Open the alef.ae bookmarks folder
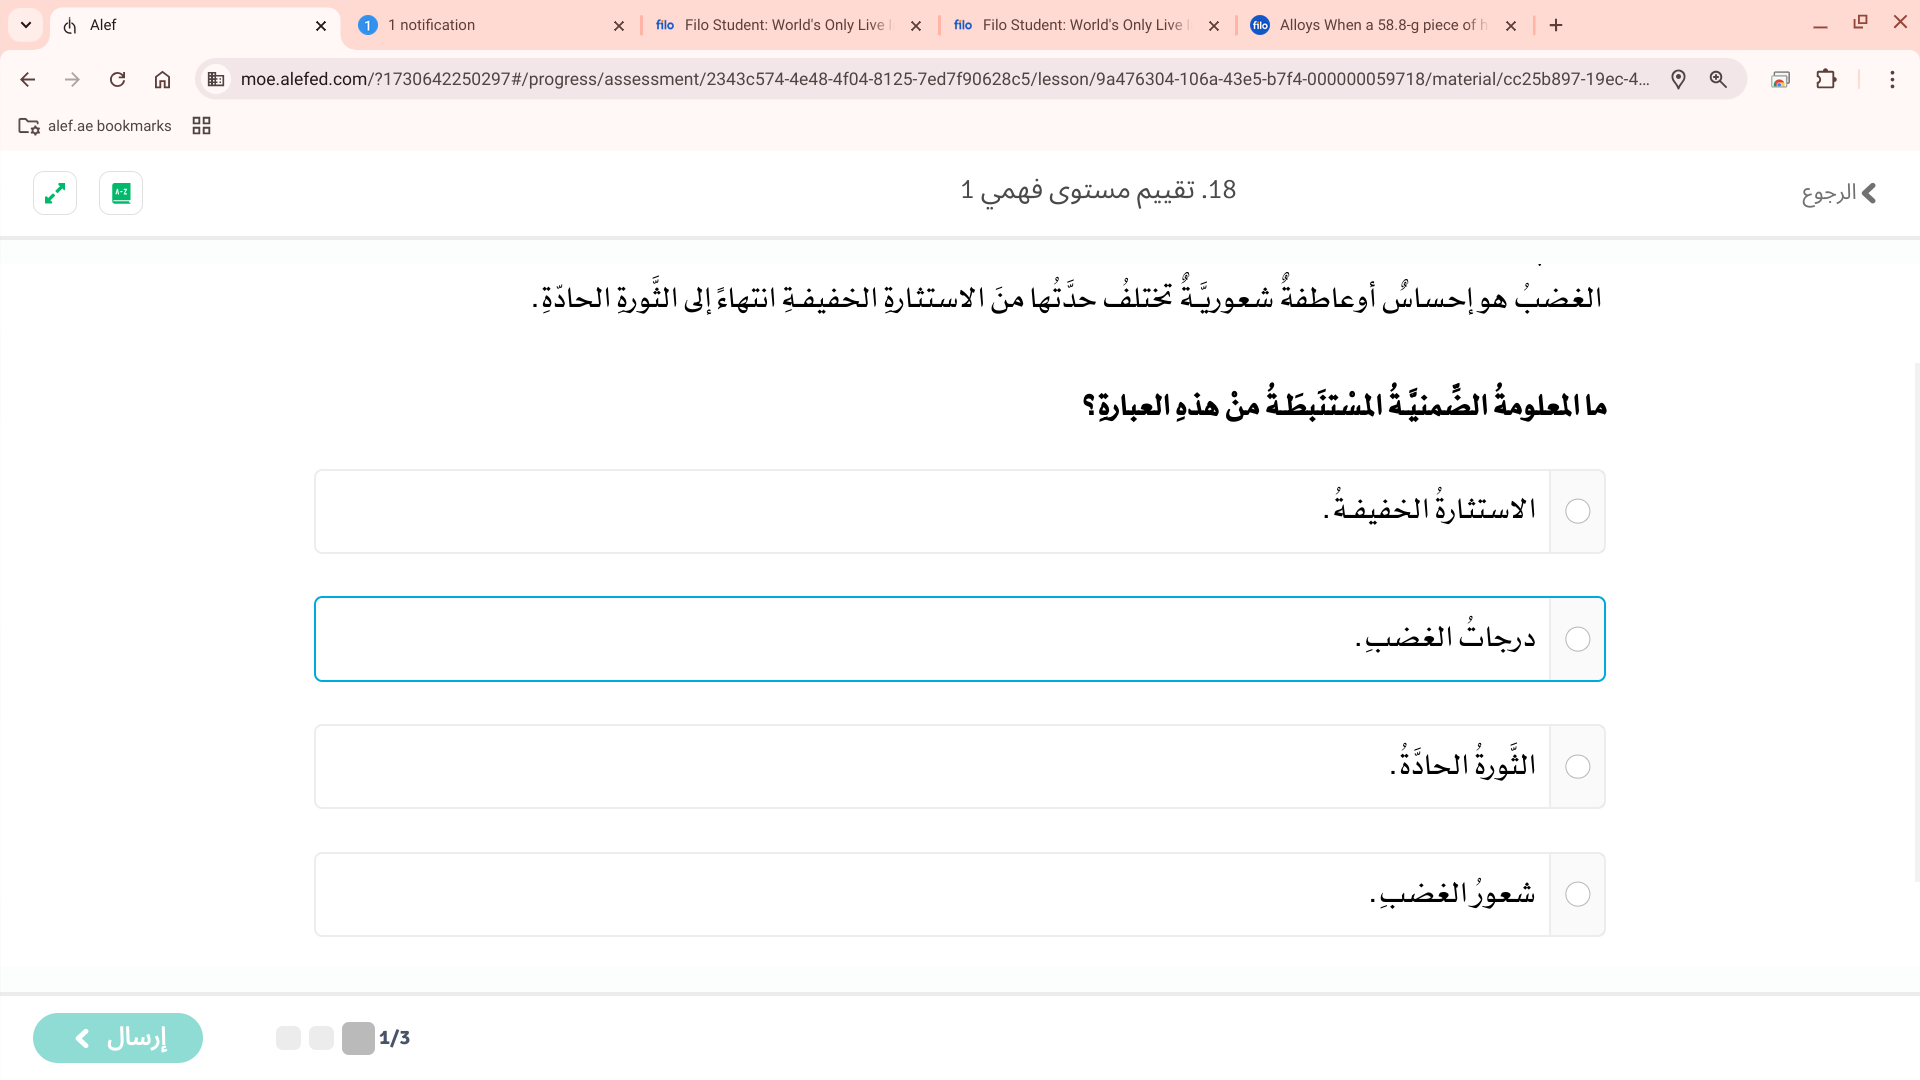 [96, 126]
